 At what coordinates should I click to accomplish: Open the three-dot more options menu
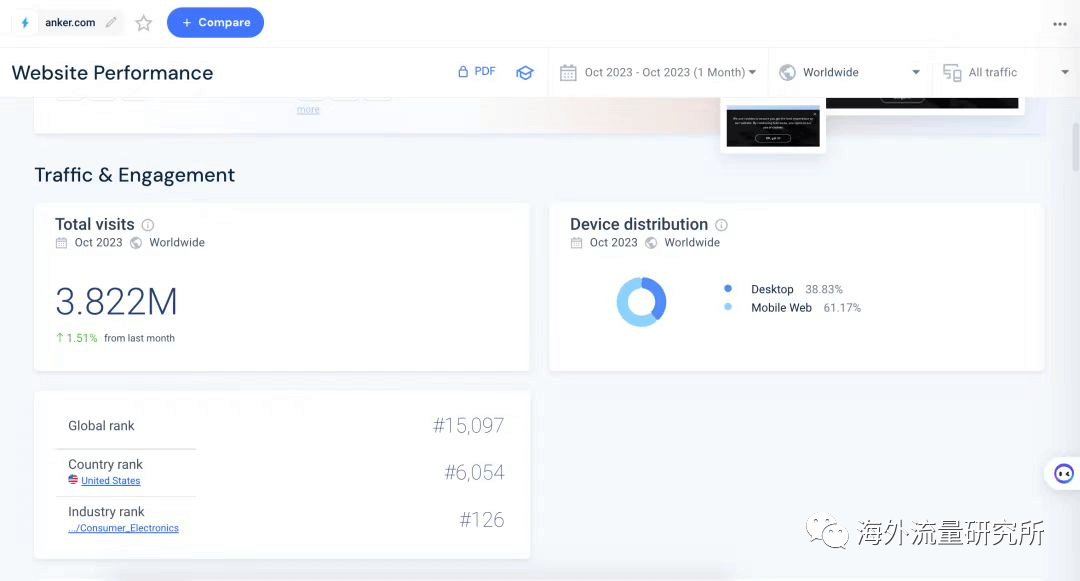click(1059, 24)
